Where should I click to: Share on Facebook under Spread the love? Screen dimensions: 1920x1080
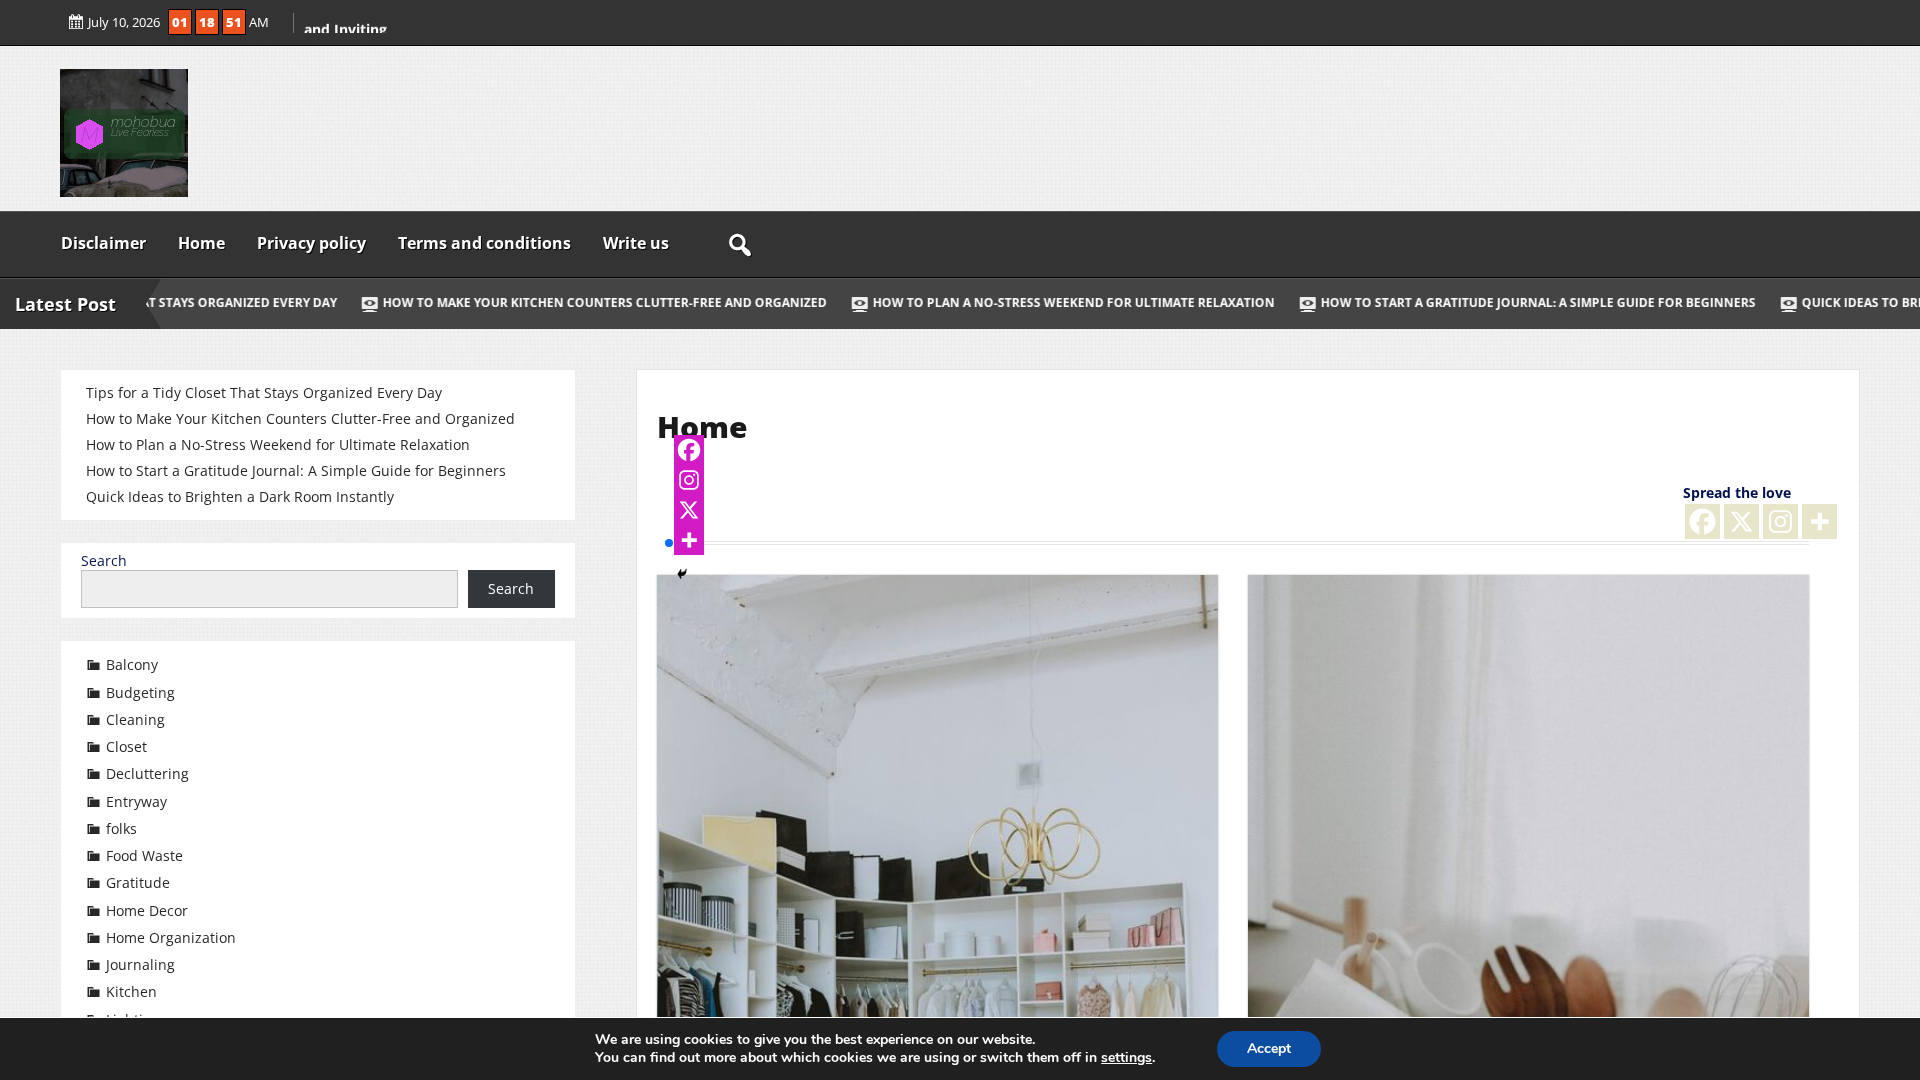1702,521
